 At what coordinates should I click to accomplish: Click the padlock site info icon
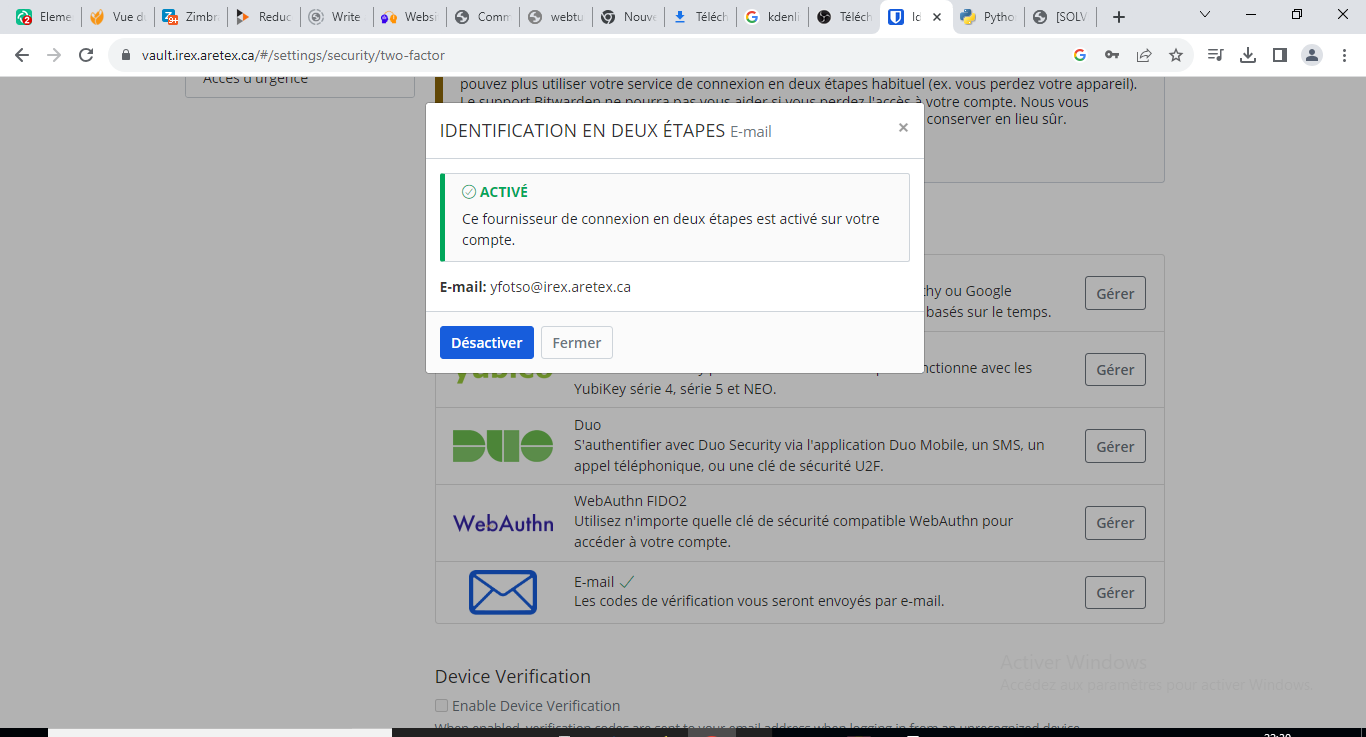(126, 55)
